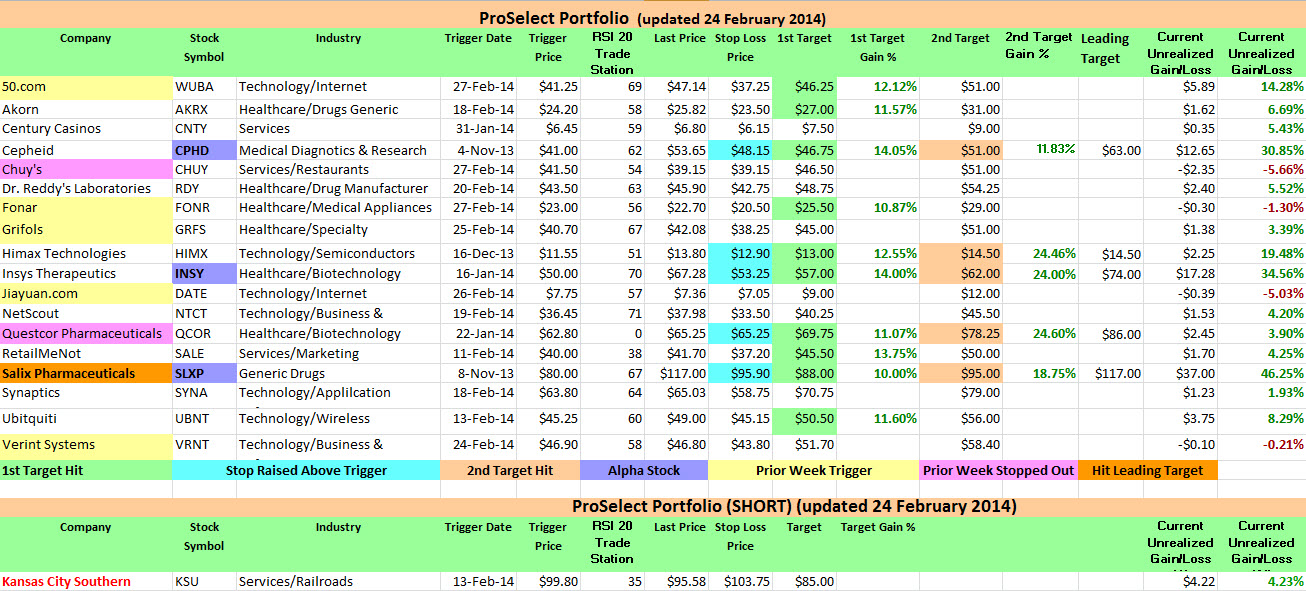The height and width of the screenshot is (591, 1306).
Task: Select the Kansas City Southern cell
Action: 86,581
